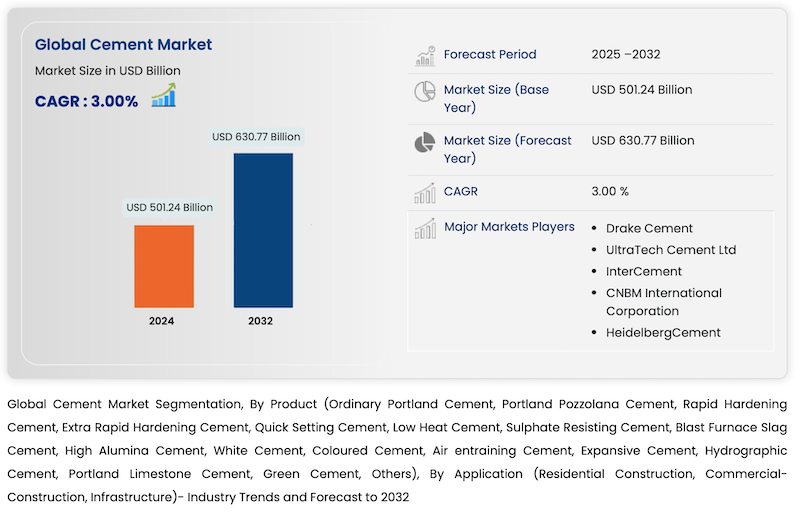This screenshot has height=516, width=800.
Task: Click the 2025 –2032 forecast period value
Action: (626, 55)
